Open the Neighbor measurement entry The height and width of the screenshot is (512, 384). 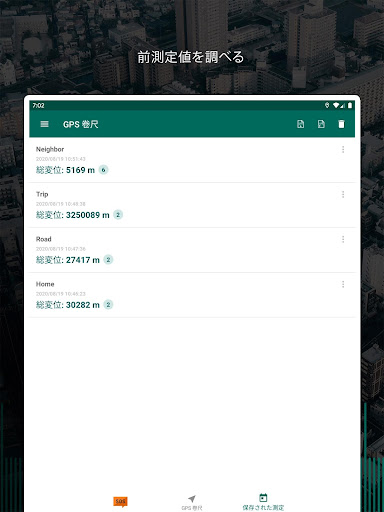tap(192, 160)
